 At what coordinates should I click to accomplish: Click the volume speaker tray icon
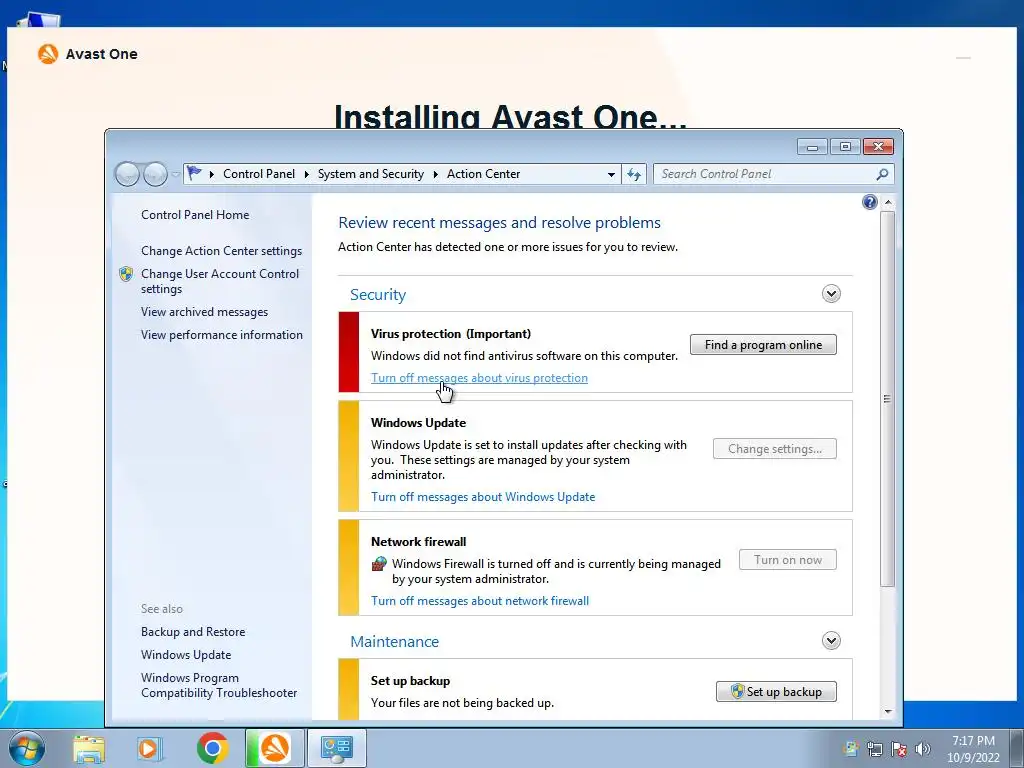922,749
